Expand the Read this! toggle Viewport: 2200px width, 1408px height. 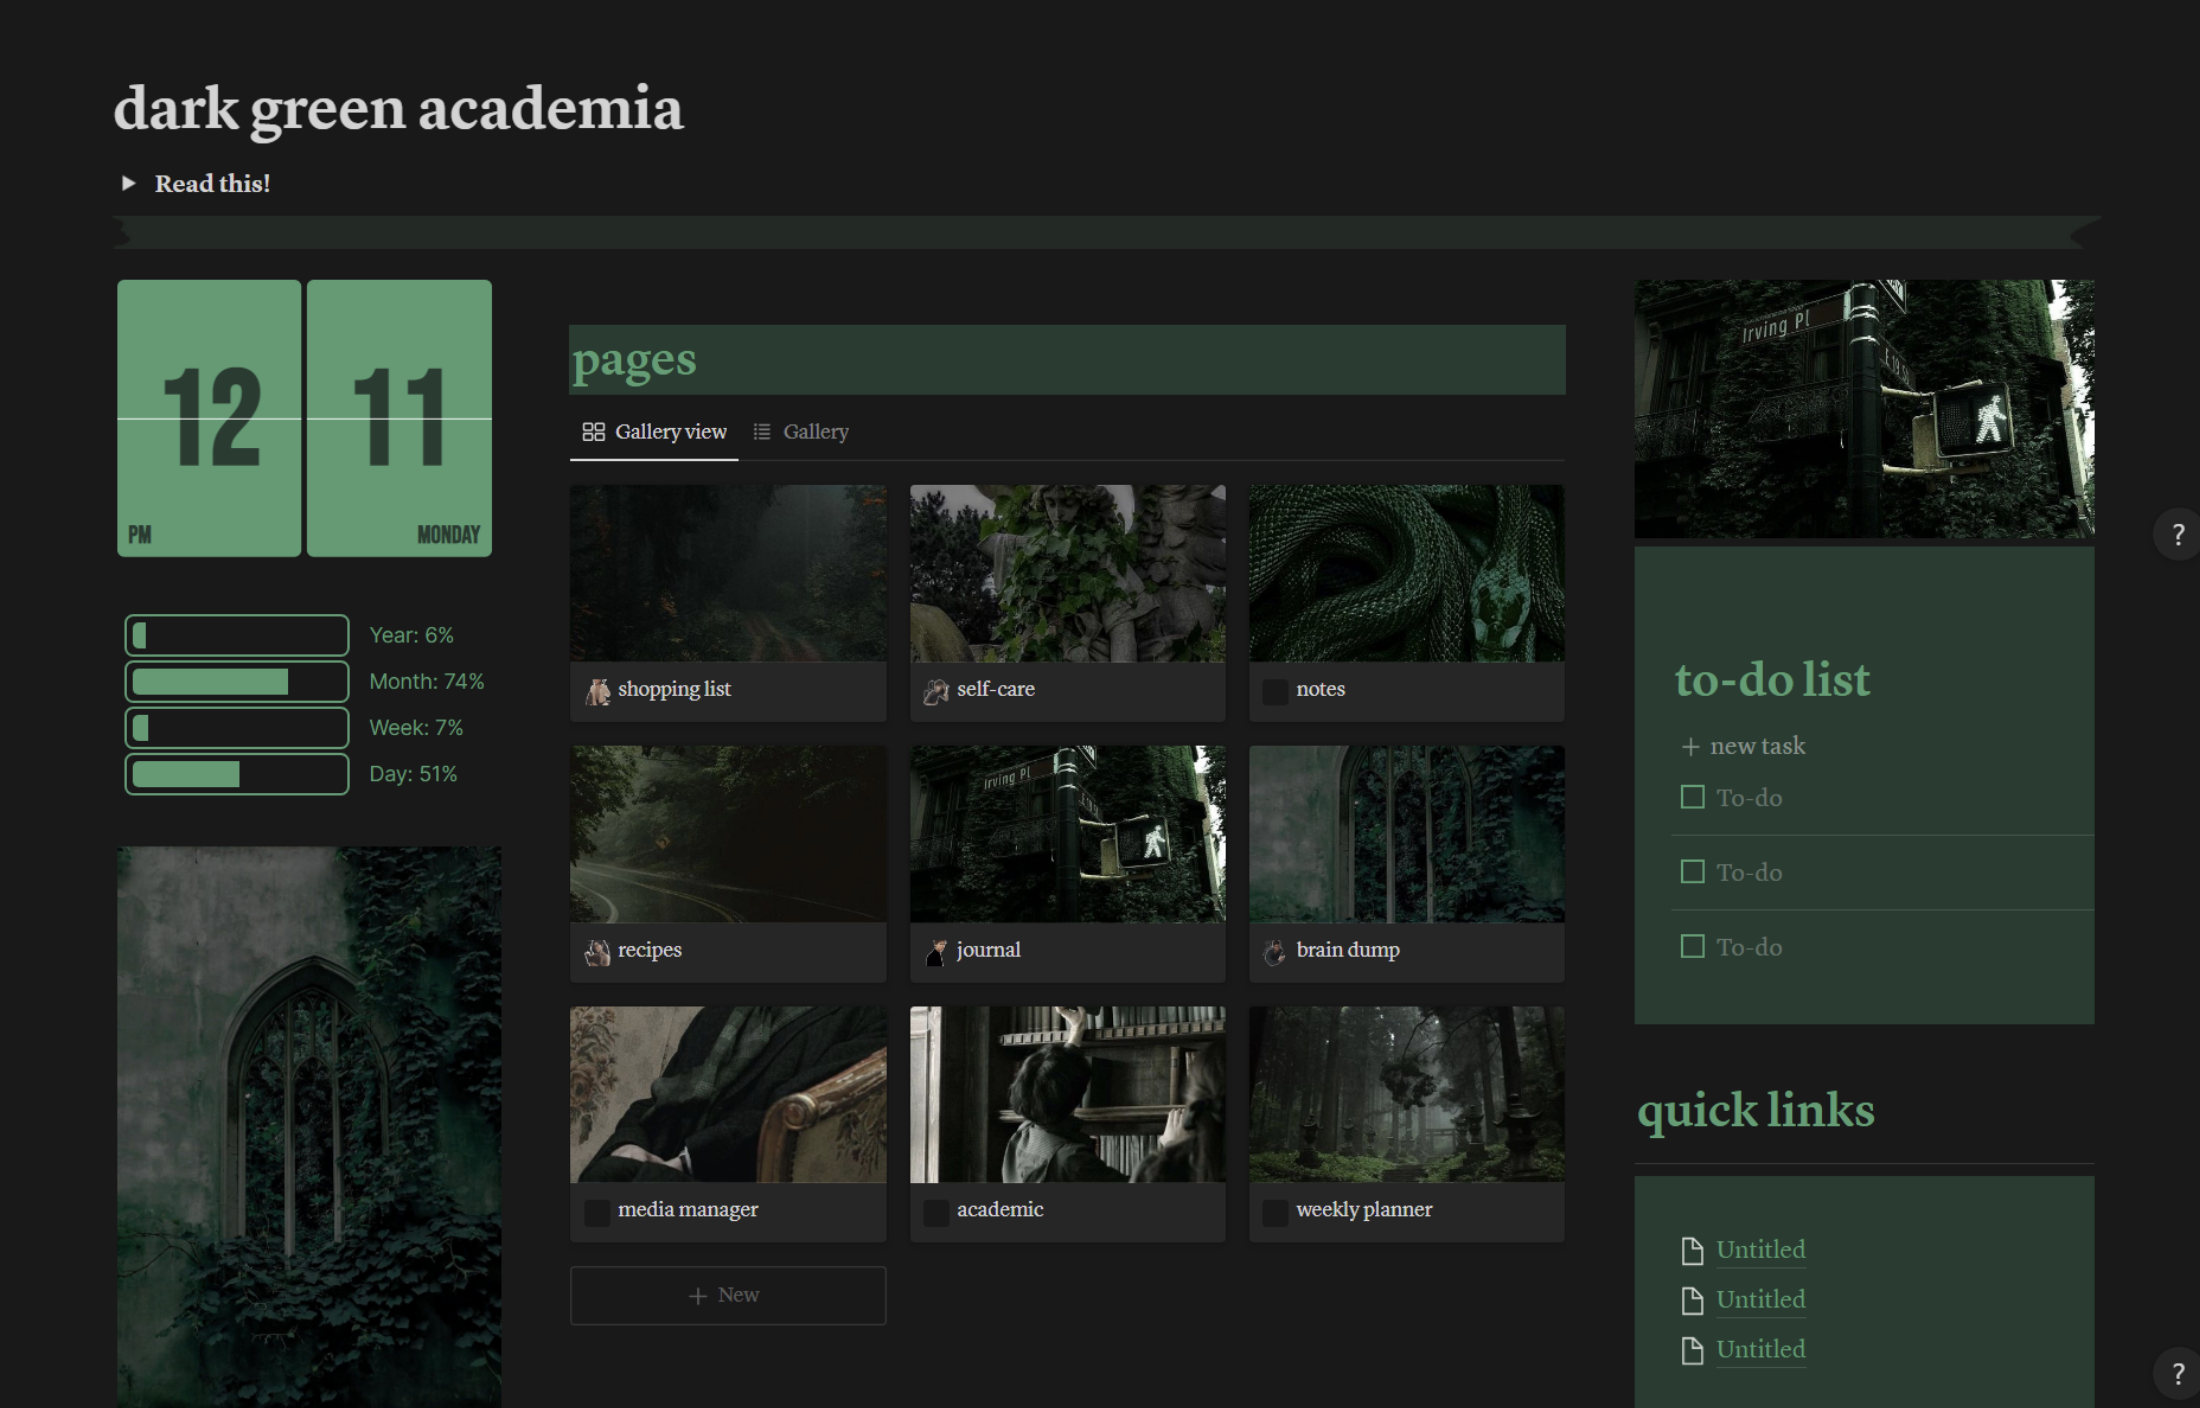pos(130,182)
